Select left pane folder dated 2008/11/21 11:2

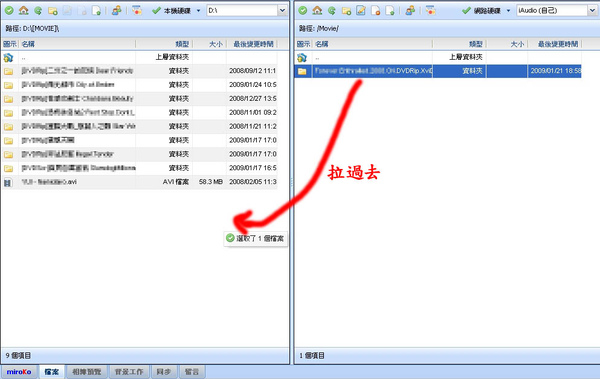coord(140,126)
